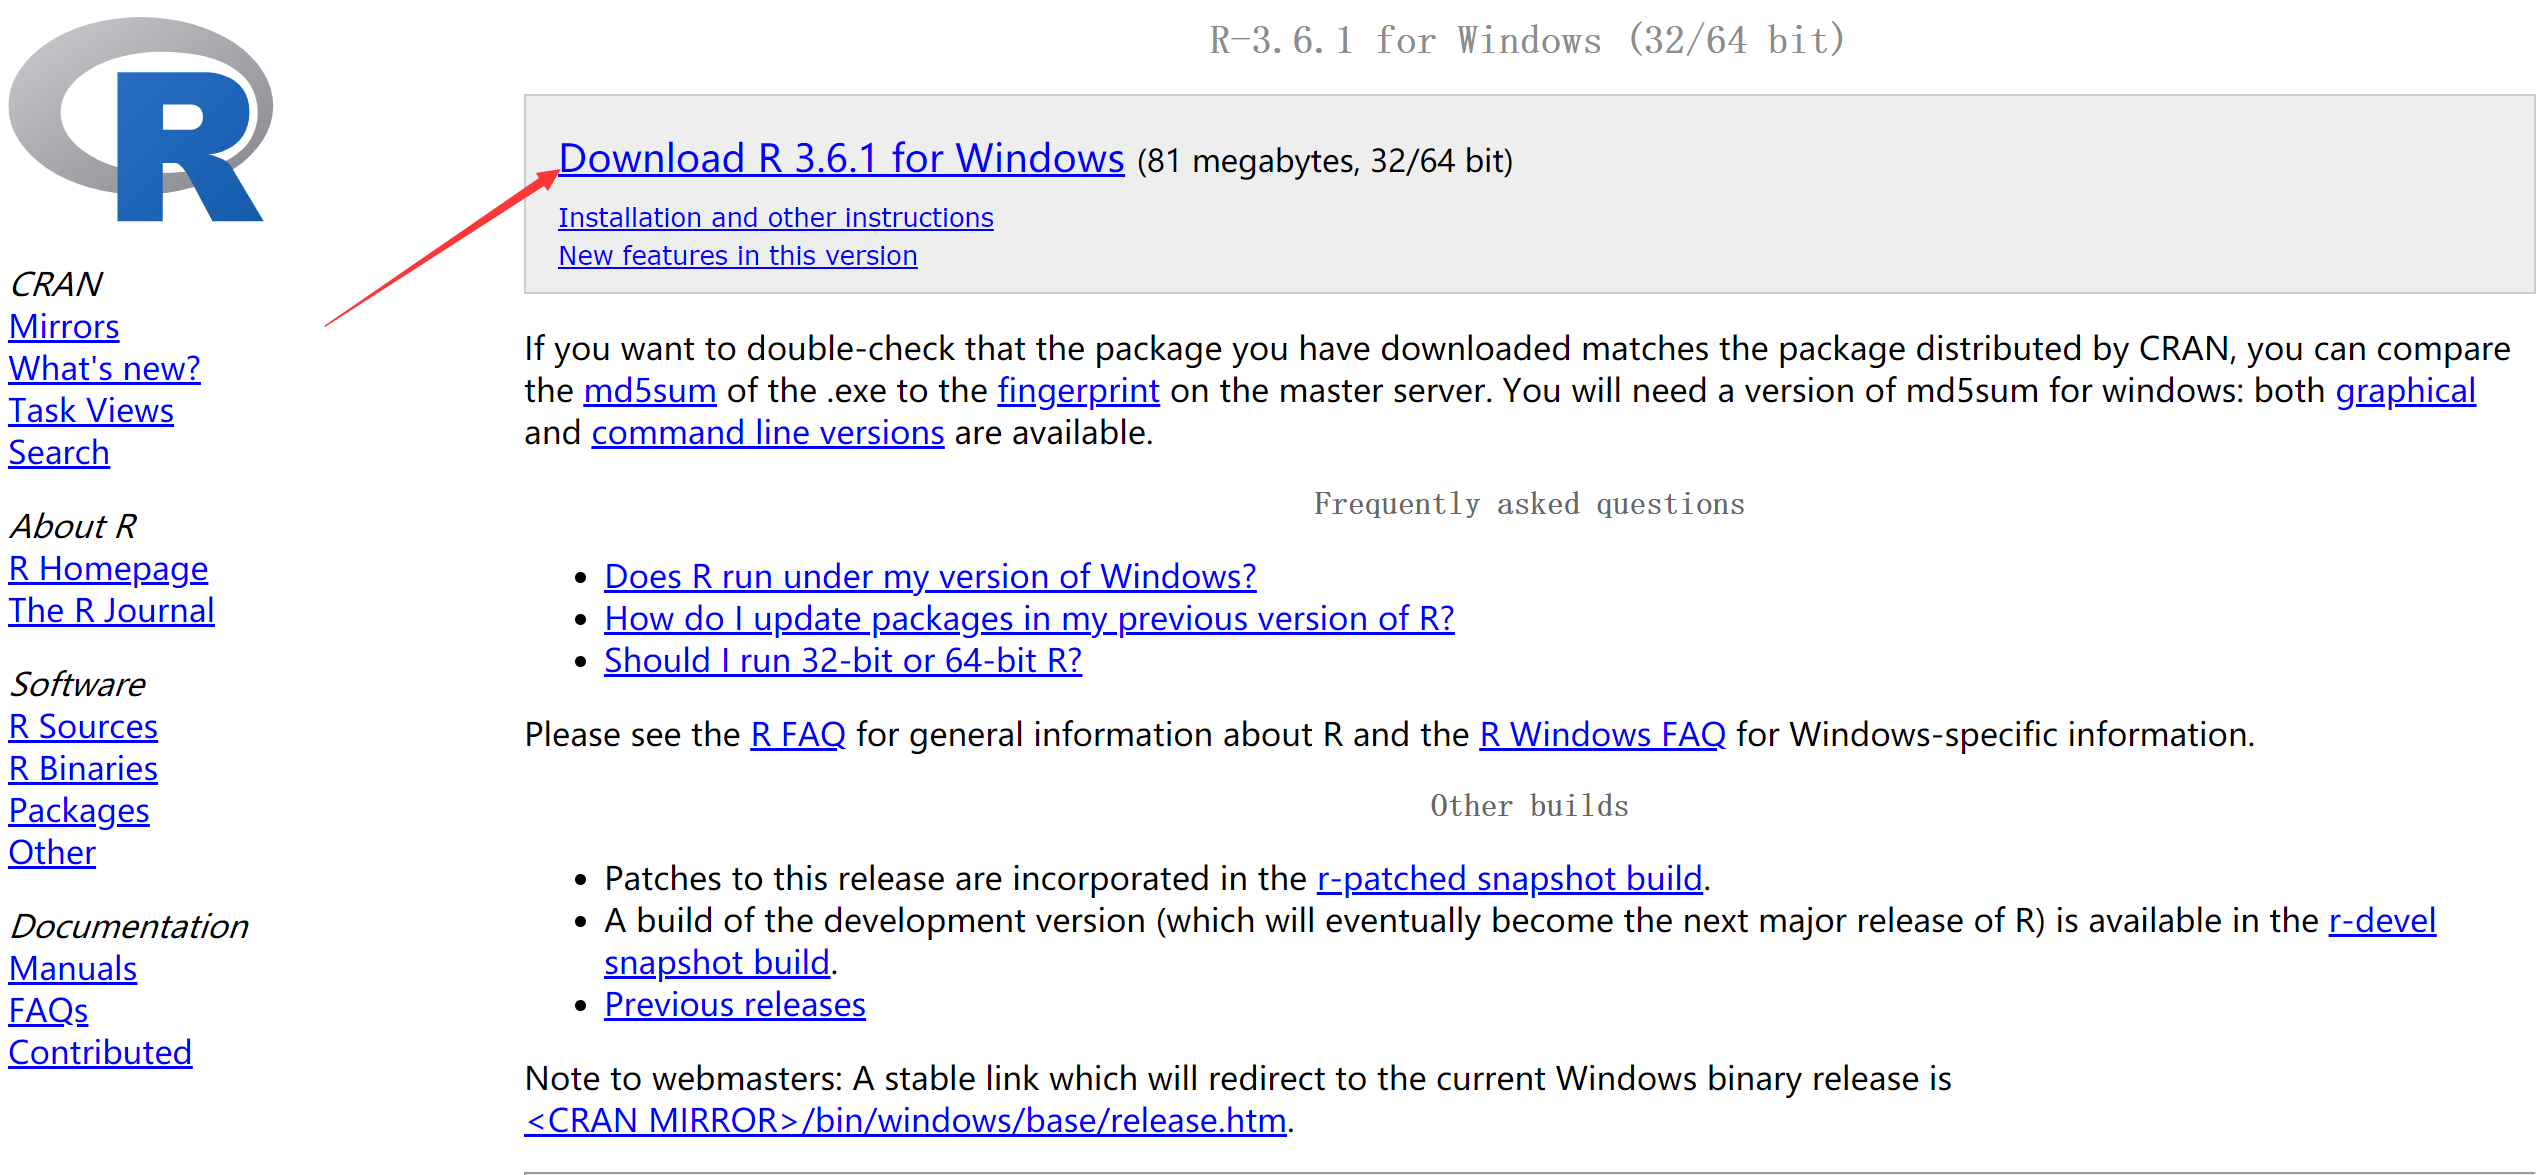
Task: Follow the r-patched snapshot build link
Action: 1509,879
